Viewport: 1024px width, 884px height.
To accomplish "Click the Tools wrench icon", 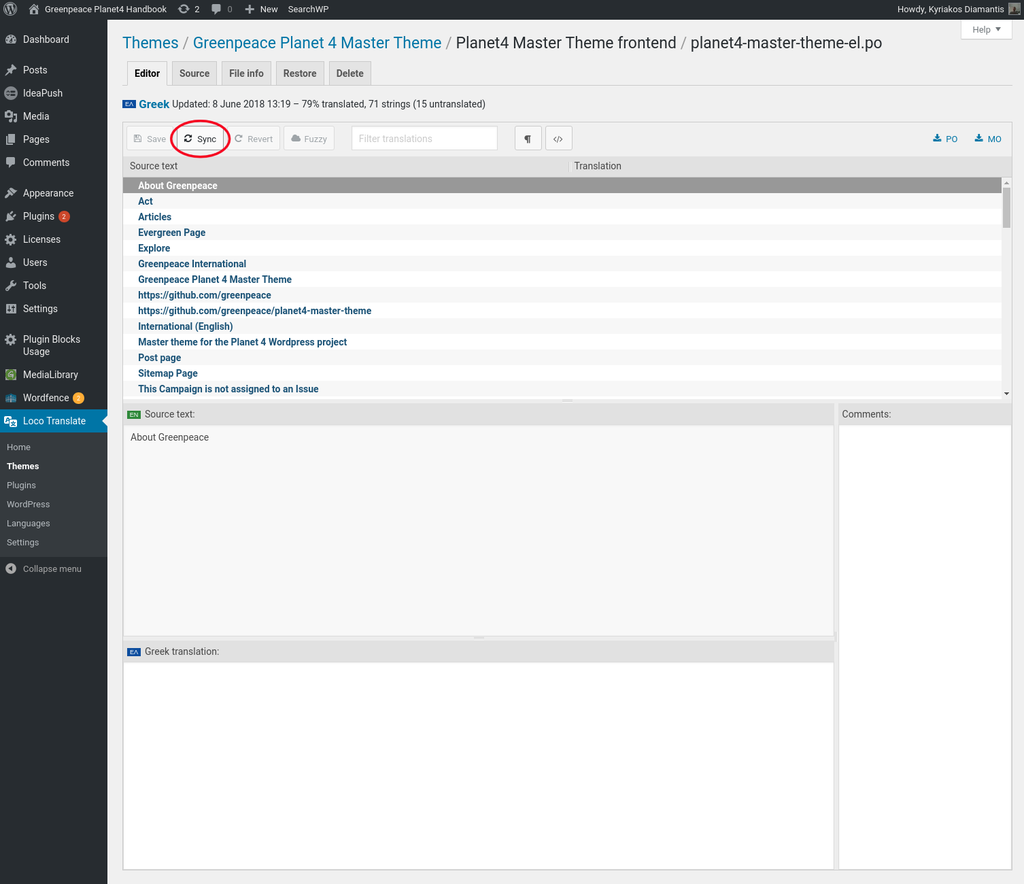I will pos(11,285).
